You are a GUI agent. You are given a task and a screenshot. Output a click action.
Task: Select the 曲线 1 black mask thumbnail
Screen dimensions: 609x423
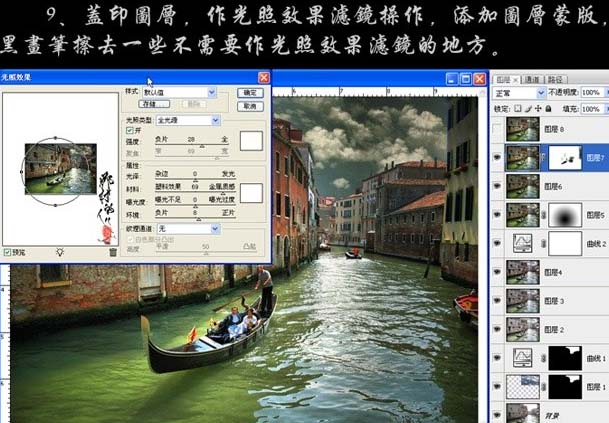point(565,358)
